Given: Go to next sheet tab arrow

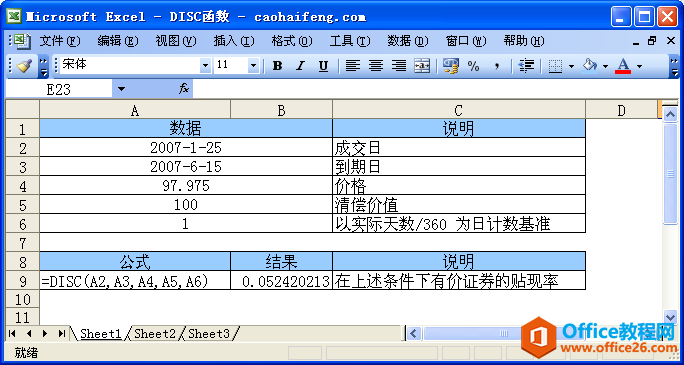Looking at the screenshot, I should [45, 334].
